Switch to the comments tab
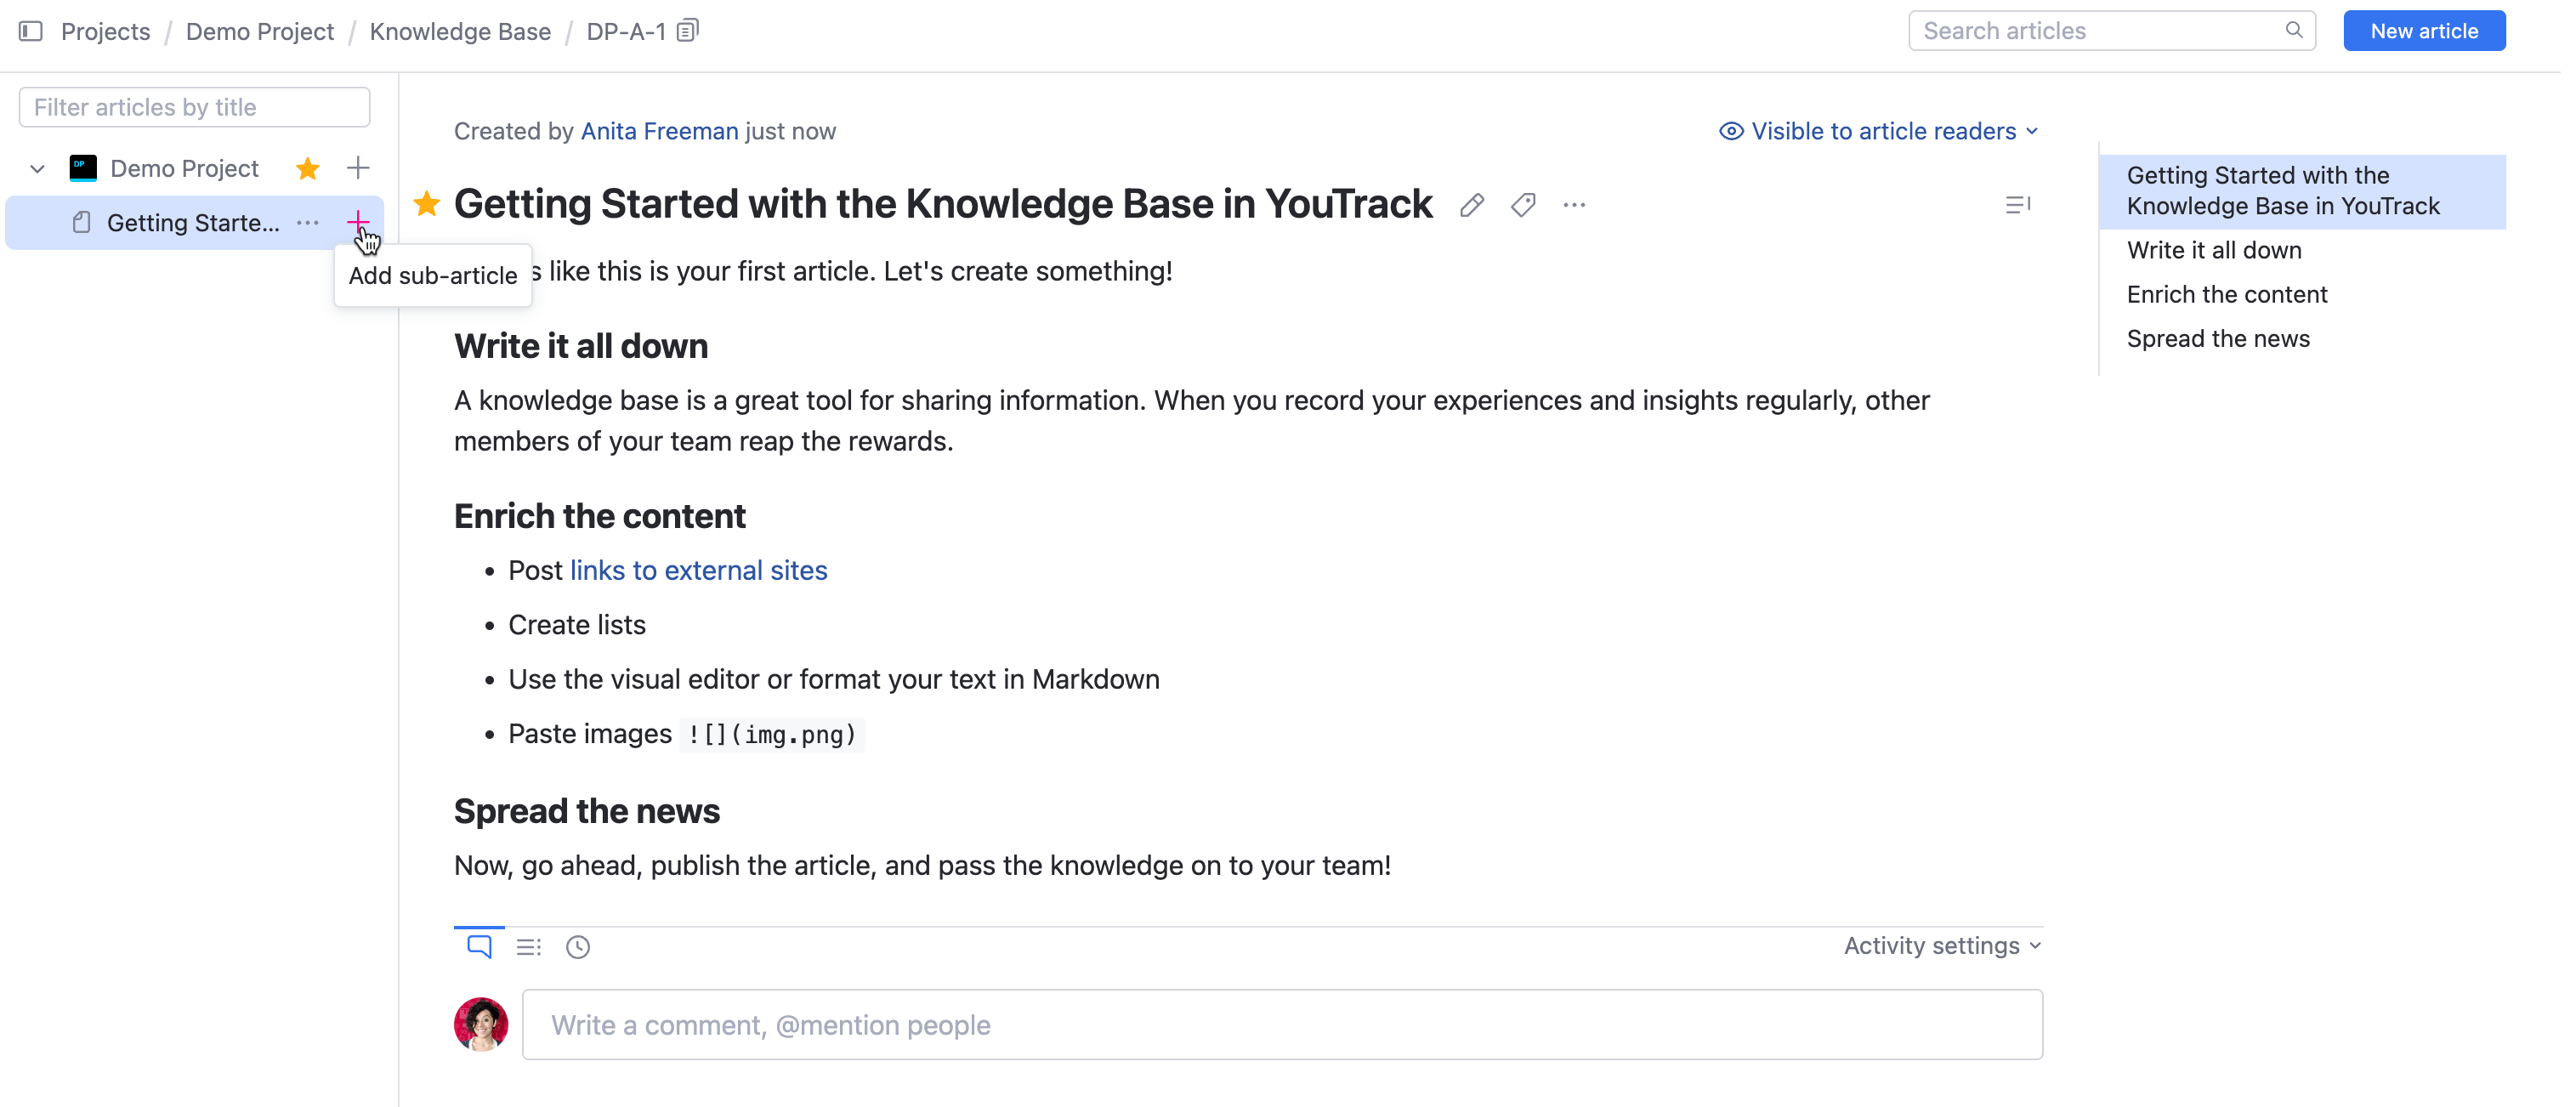The width and height of the screenshot is (2576, 1107). (479, 946)
